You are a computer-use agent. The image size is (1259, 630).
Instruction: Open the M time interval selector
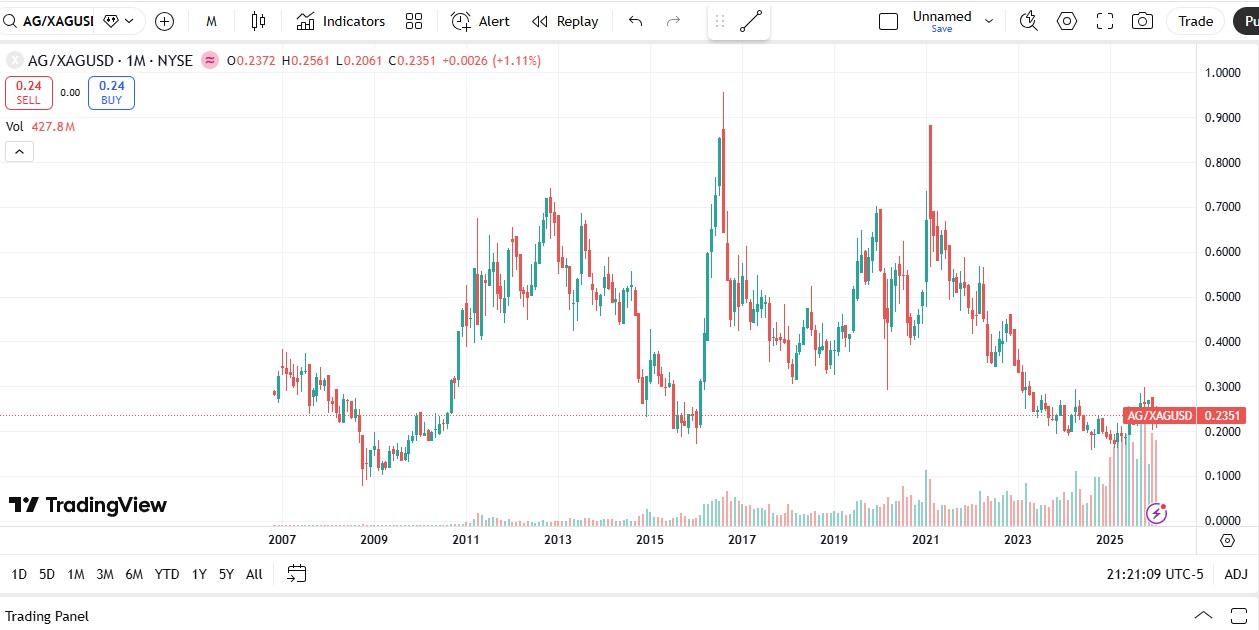tap(212, 21)
